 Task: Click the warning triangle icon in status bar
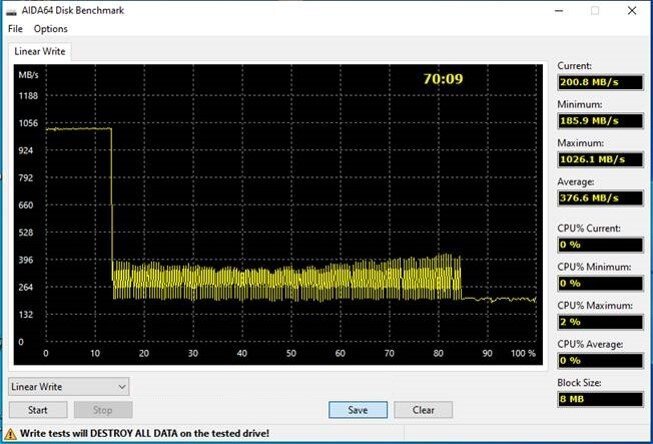pyautogui.click(x=10, y=434)
